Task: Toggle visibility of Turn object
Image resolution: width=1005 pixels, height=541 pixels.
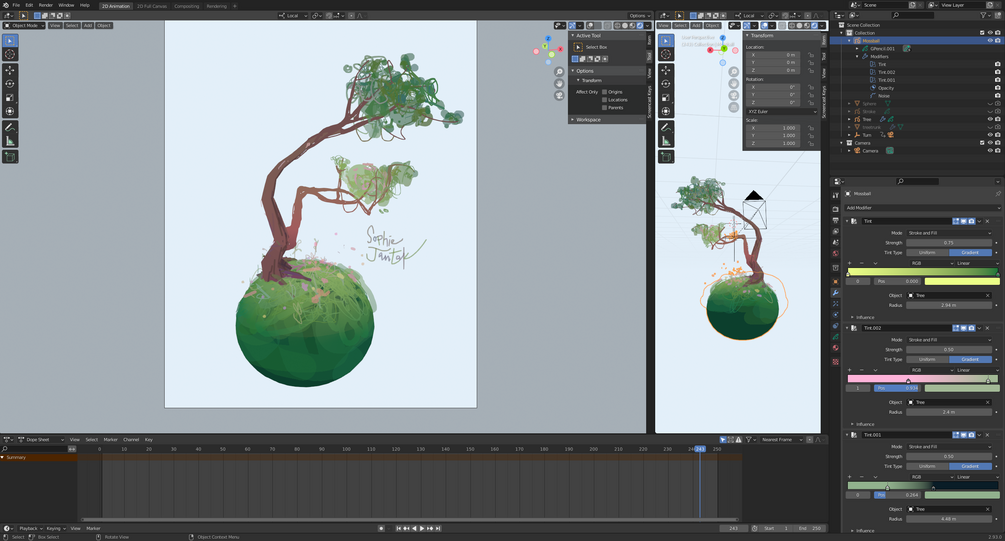Action: (x=990, y=135)
